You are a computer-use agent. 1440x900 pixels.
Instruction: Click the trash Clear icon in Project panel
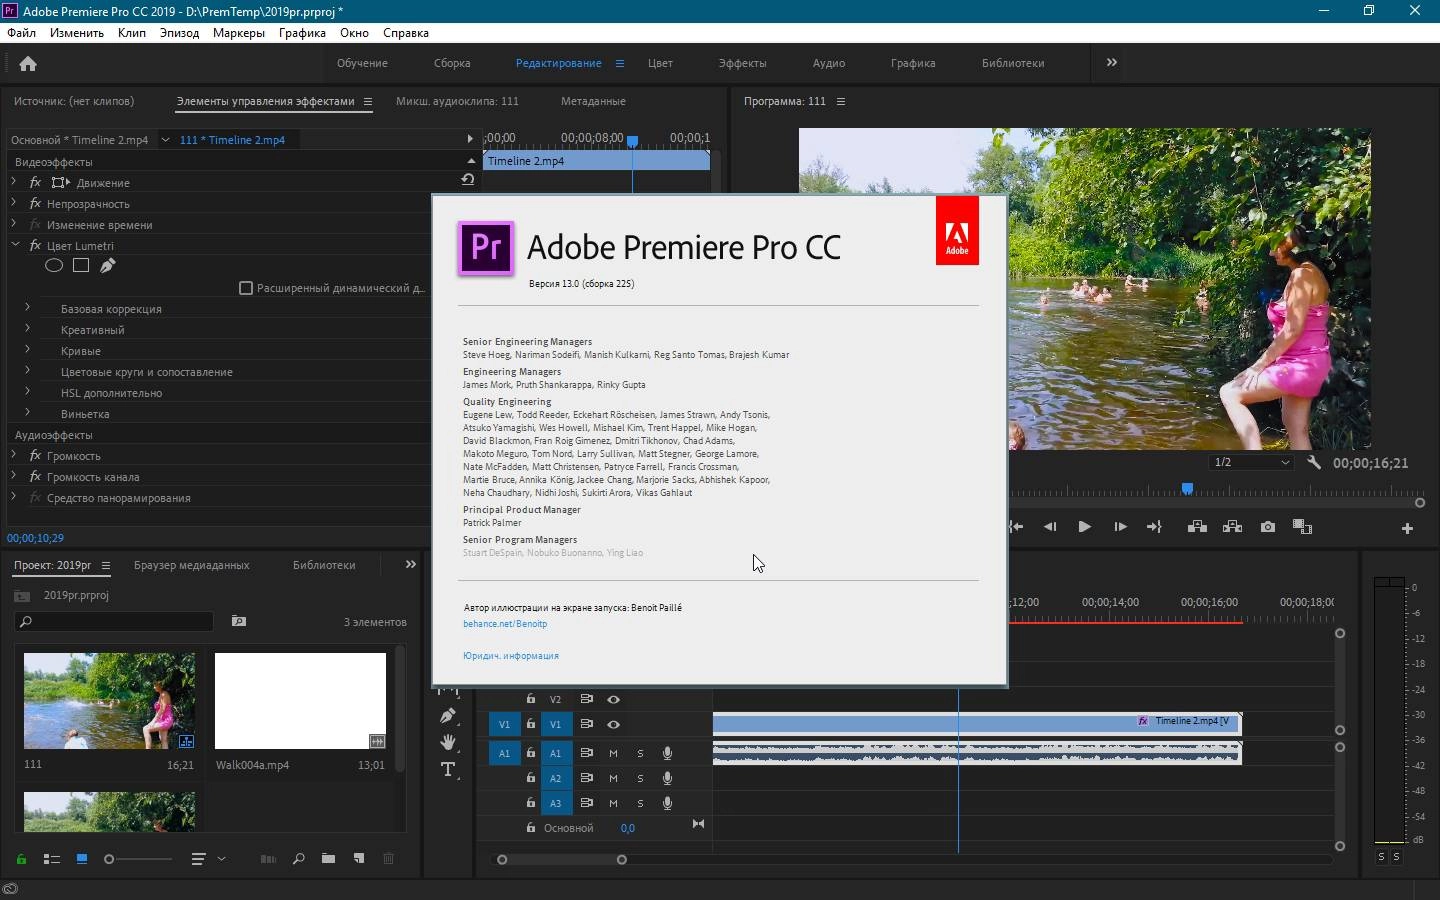coord(389,859)
